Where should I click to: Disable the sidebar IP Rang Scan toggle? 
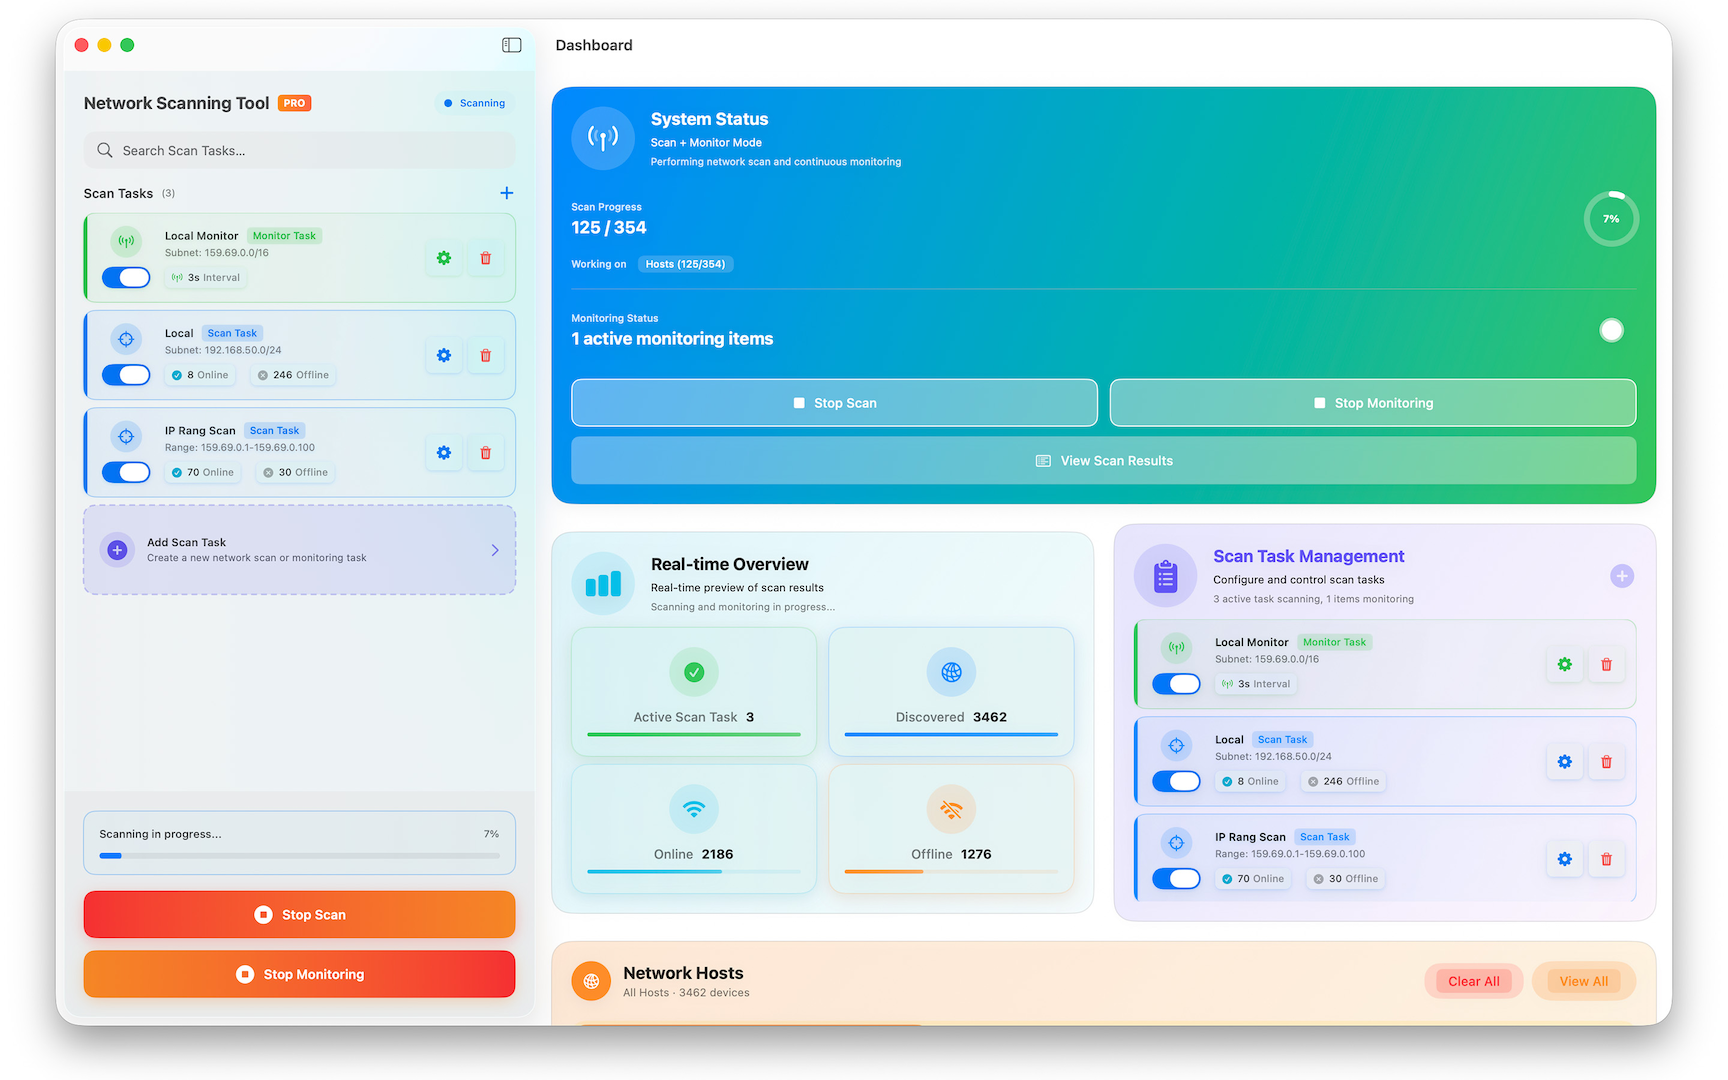[127, 472]
